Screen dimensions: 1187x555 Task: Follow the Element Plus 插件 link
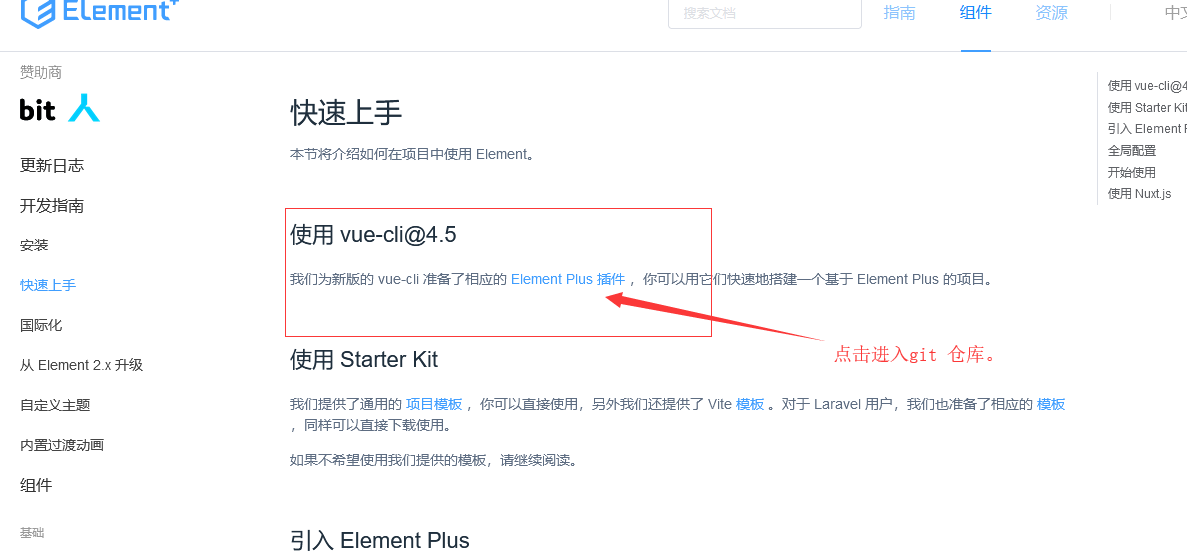[x=568, y=279]
